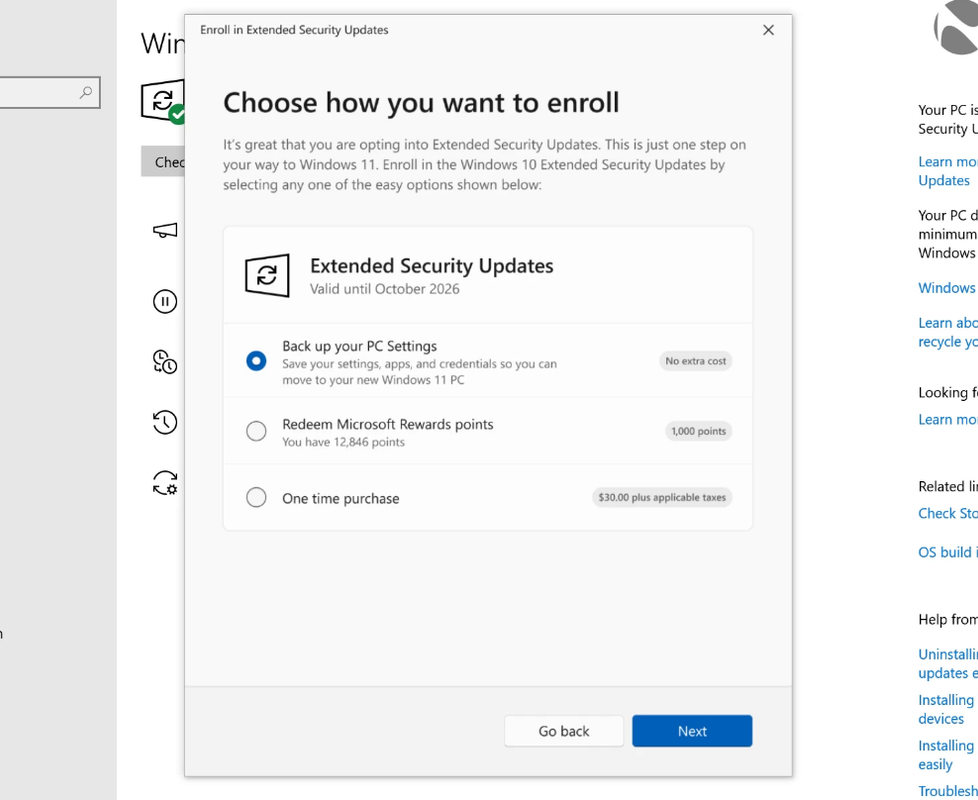
Task: Click the Go back button
Action: 563,731
